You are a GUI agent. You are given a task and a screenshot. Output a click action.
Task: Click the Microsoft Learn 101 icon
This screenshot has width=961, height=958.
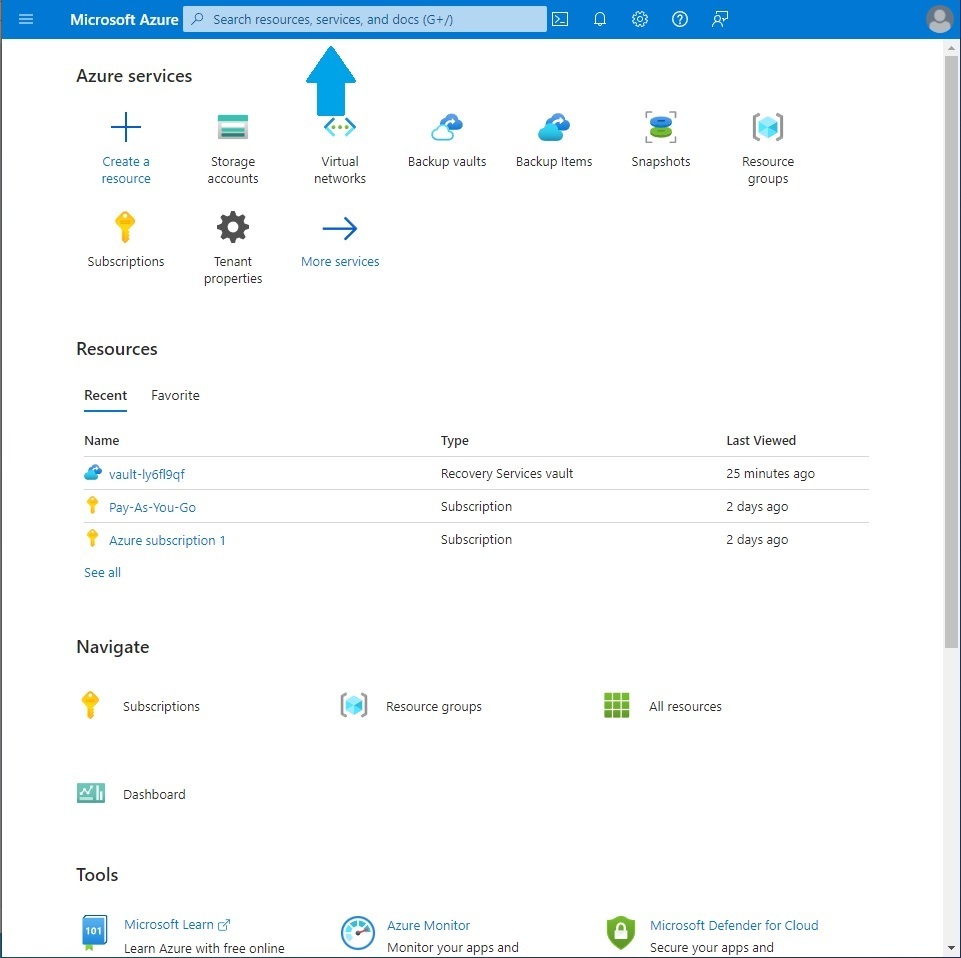[94, 932]
